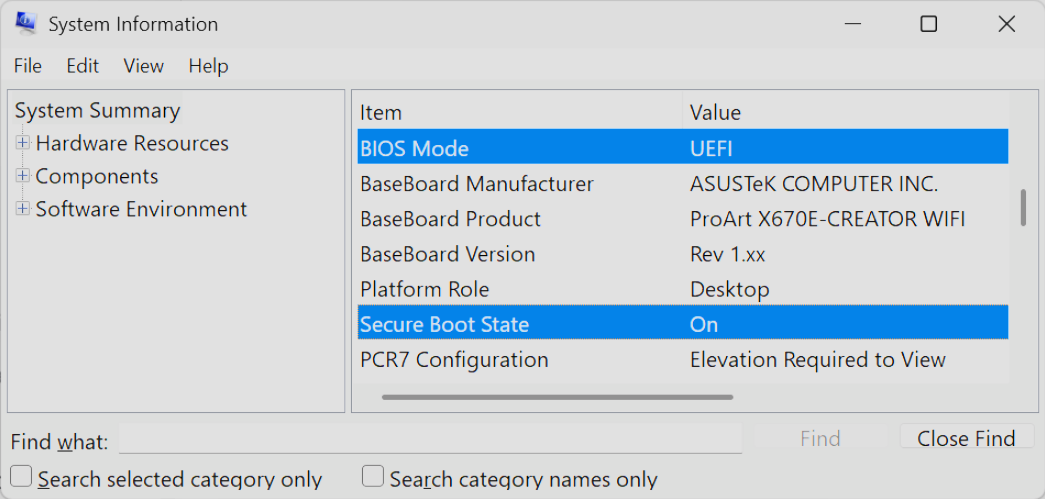Maximize the System Information window
The image size is (1045, 499).
coord(929,24)
